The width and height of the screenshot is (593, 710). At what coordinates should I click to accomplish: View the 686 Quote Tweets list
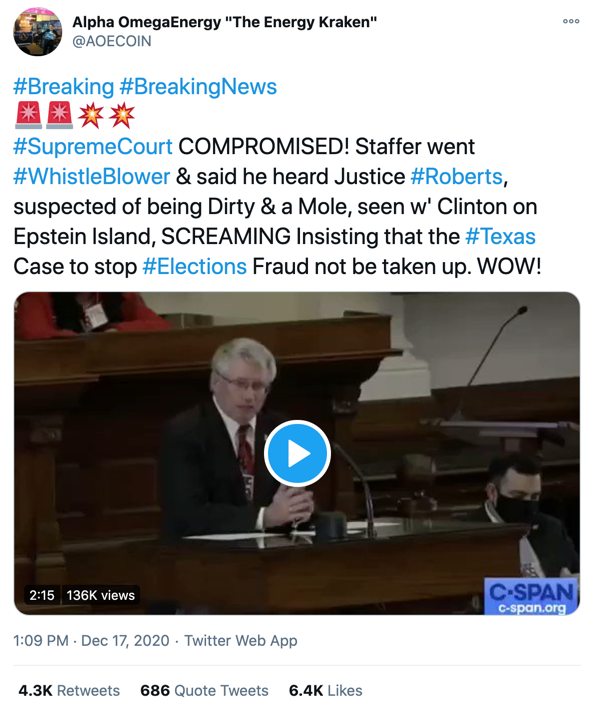coord(204,691)
